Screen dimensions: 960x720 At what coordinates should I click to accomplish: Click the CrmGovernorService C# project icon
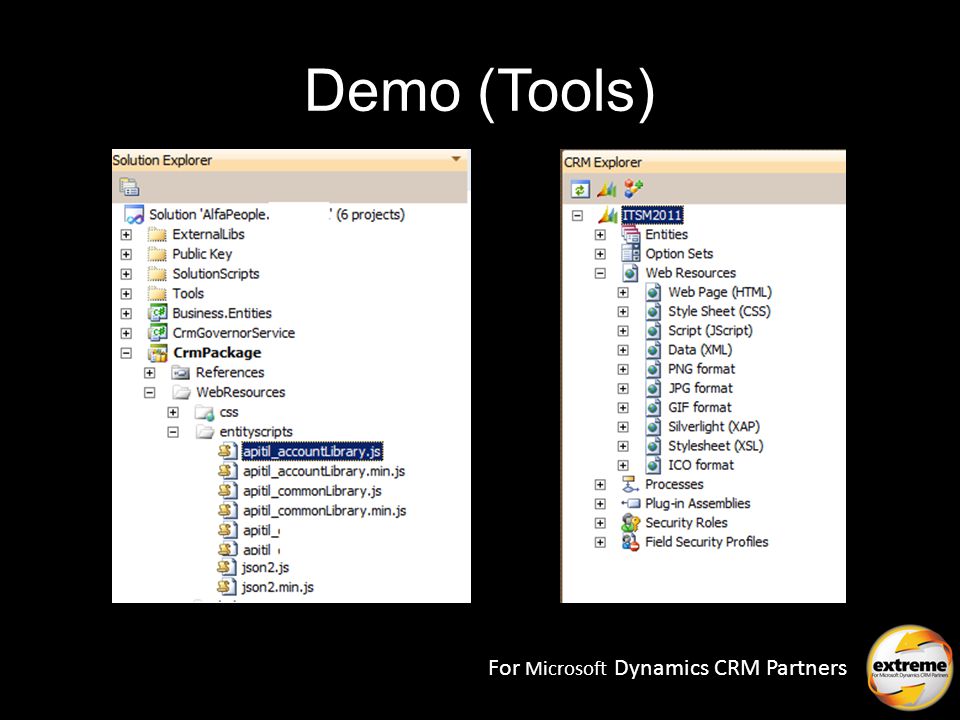(157, 333)
